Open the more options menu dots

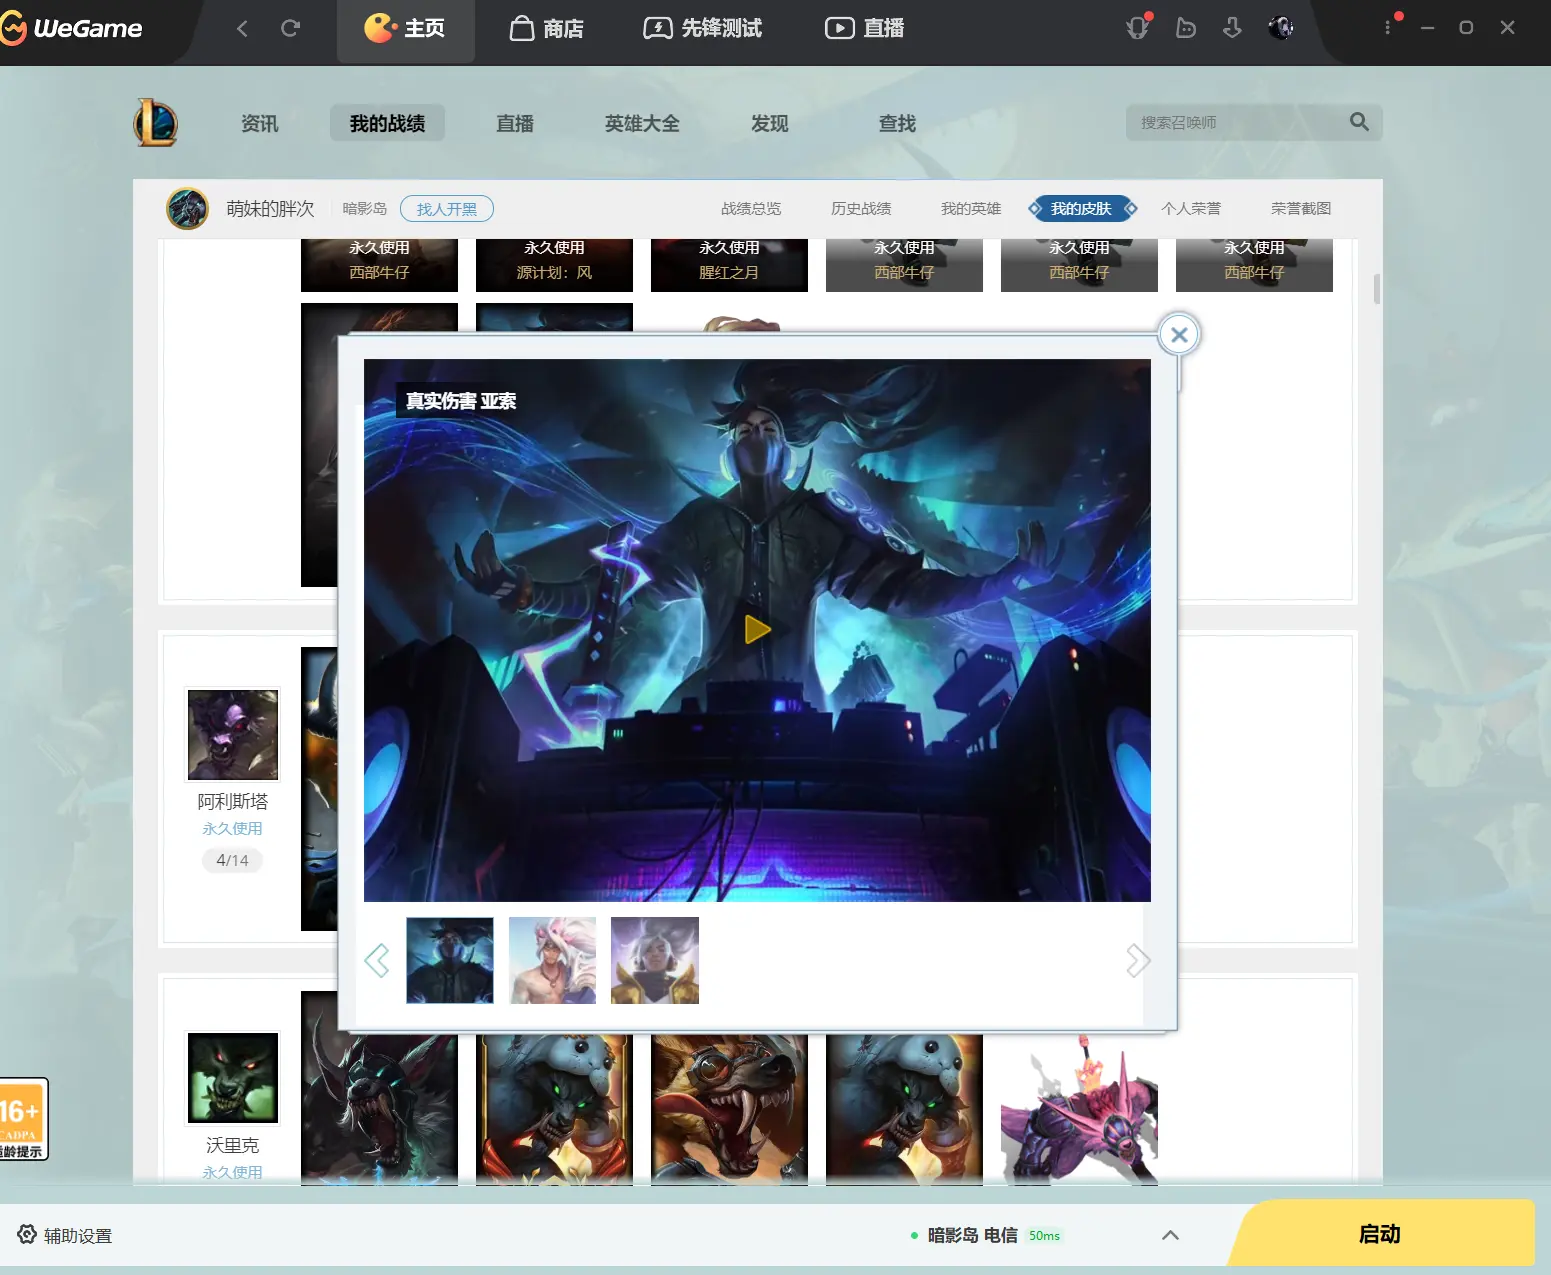click(x=1388, y=28)
